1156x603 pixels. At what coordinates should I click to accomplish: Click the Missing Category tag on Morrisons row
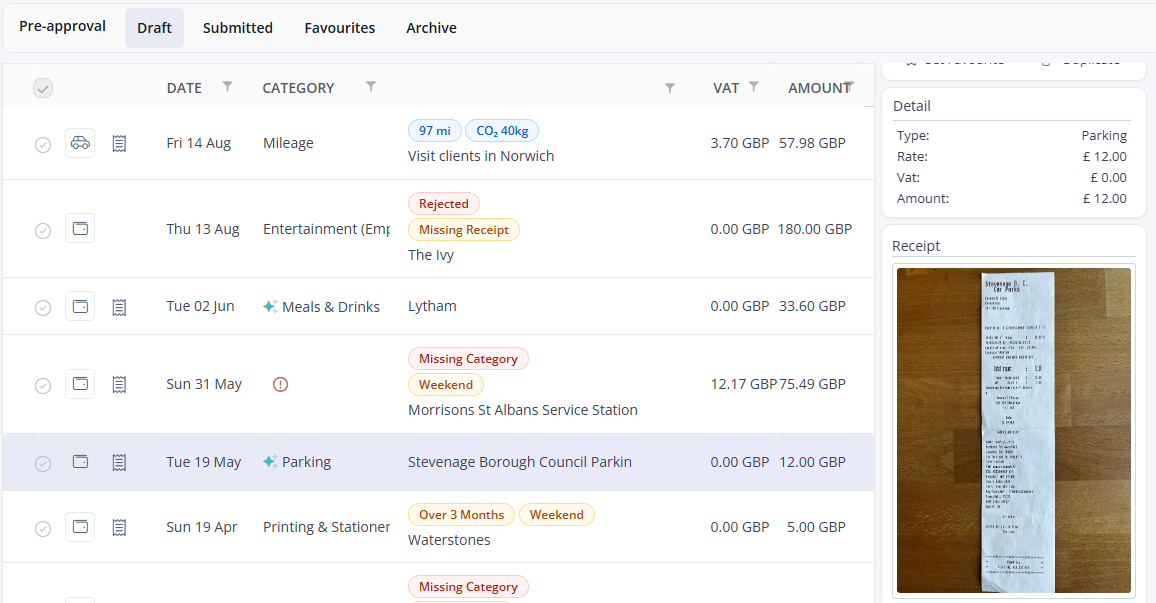coord(468,358)
